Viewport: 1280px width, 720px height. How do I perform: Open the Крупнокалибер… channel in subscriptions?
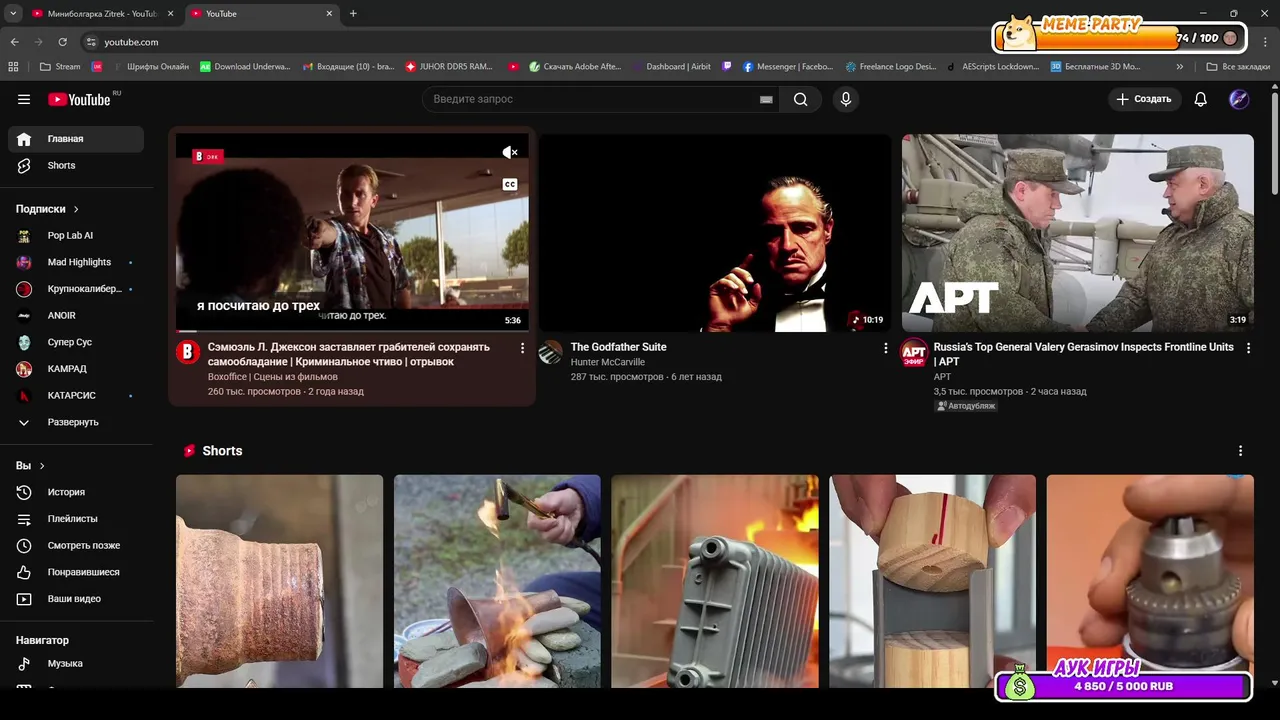pyautogui.click(x=76, y=289)
